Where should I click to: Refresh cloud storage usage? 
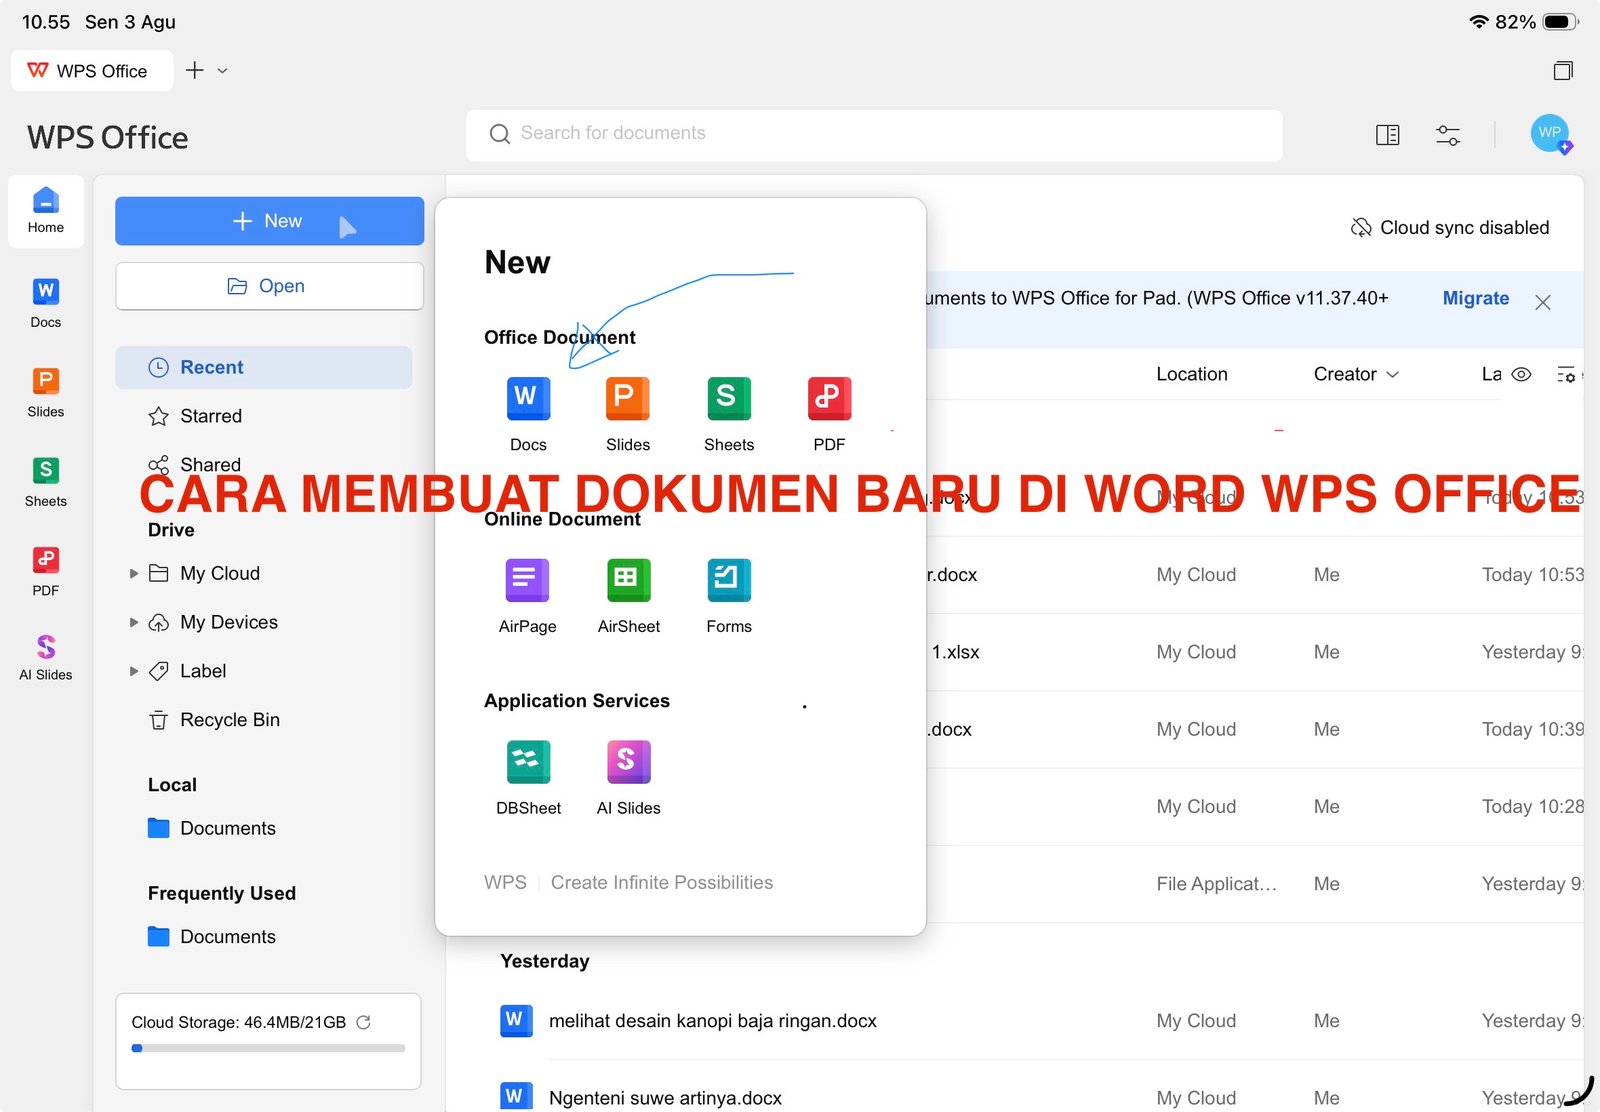(x=364, y=1022)
